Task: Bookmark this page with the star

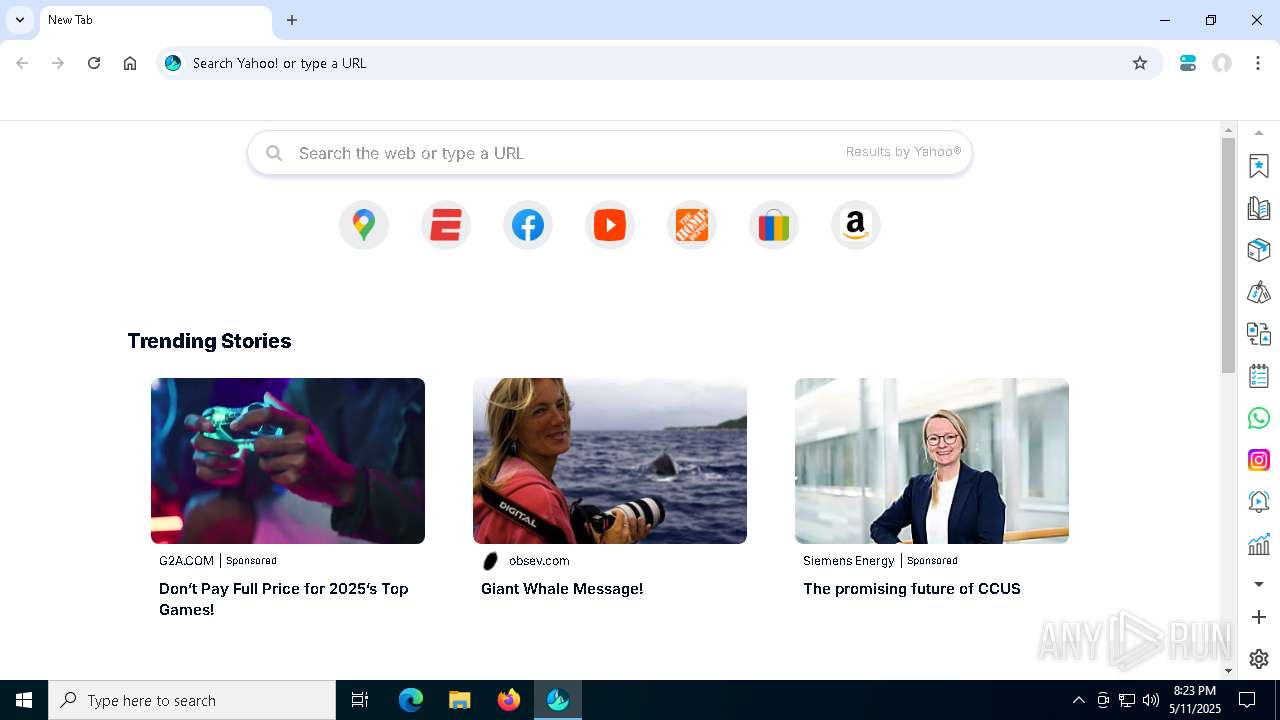Action: coord(1140,63)
